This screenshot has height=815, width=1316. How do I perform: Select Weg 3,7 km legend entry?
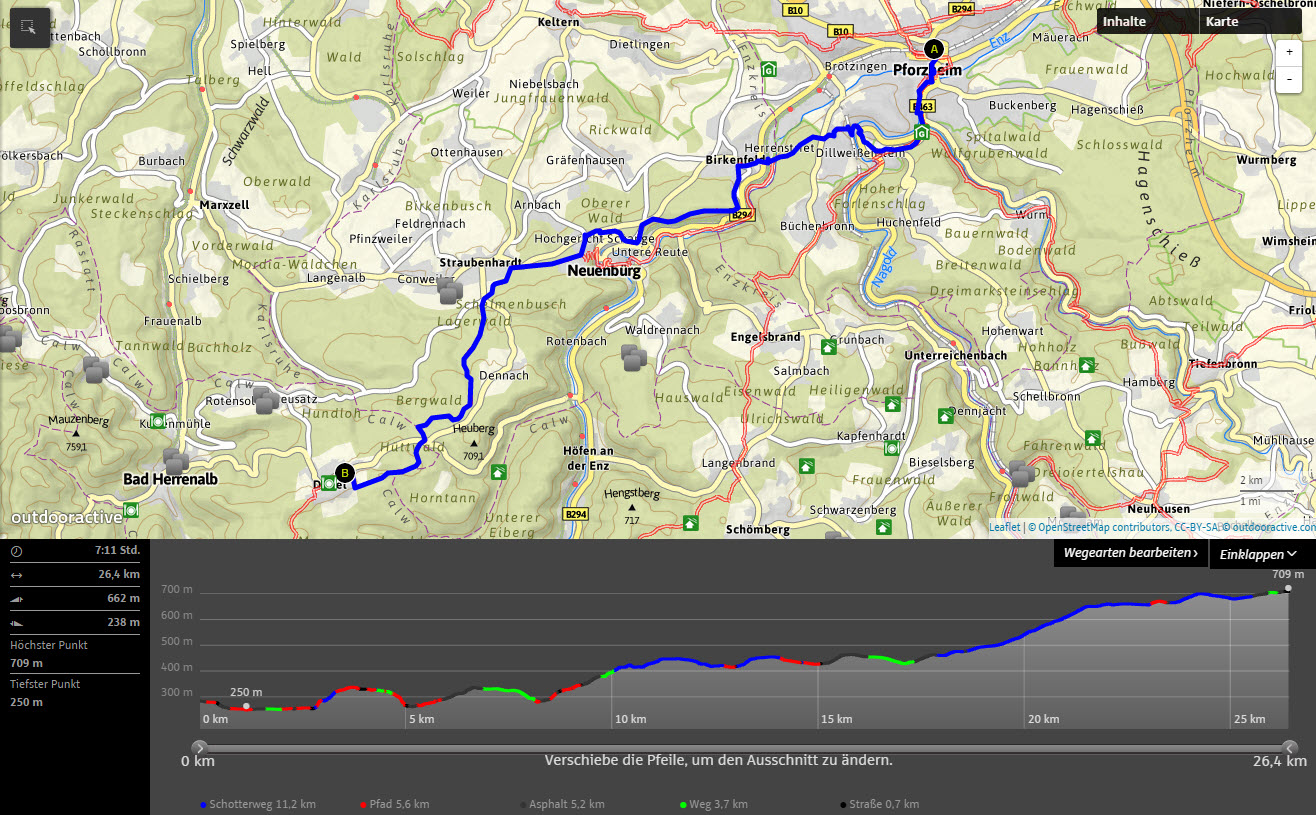(714, 804)
